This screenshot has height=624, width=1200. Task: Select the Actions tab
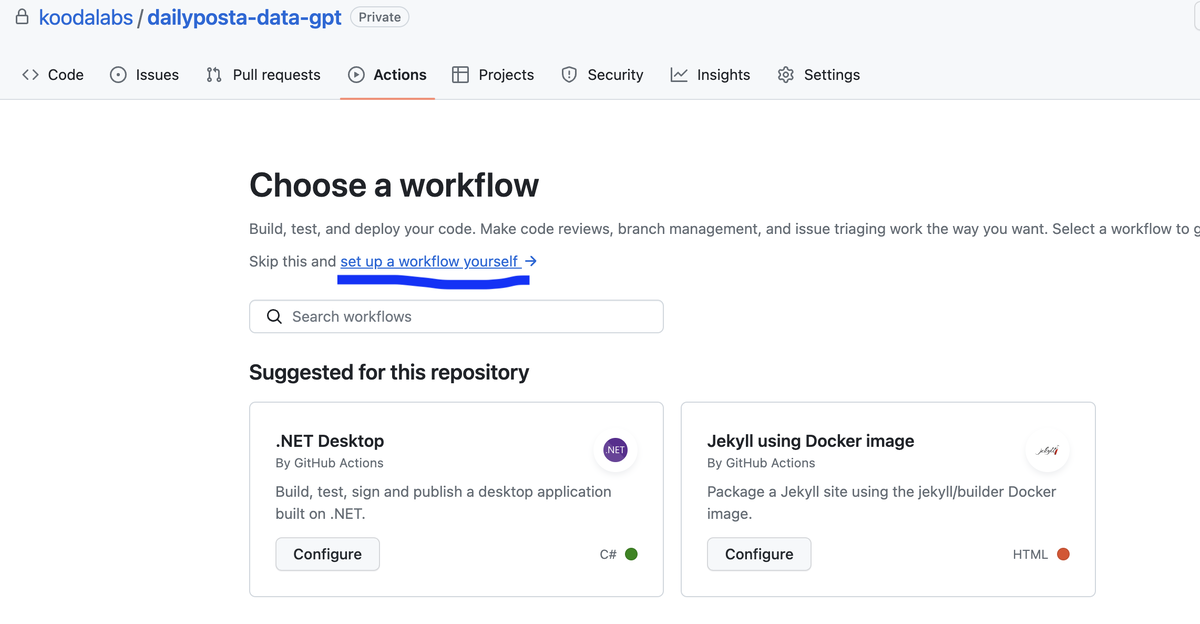pyautogui.click(x=387, y=75)
